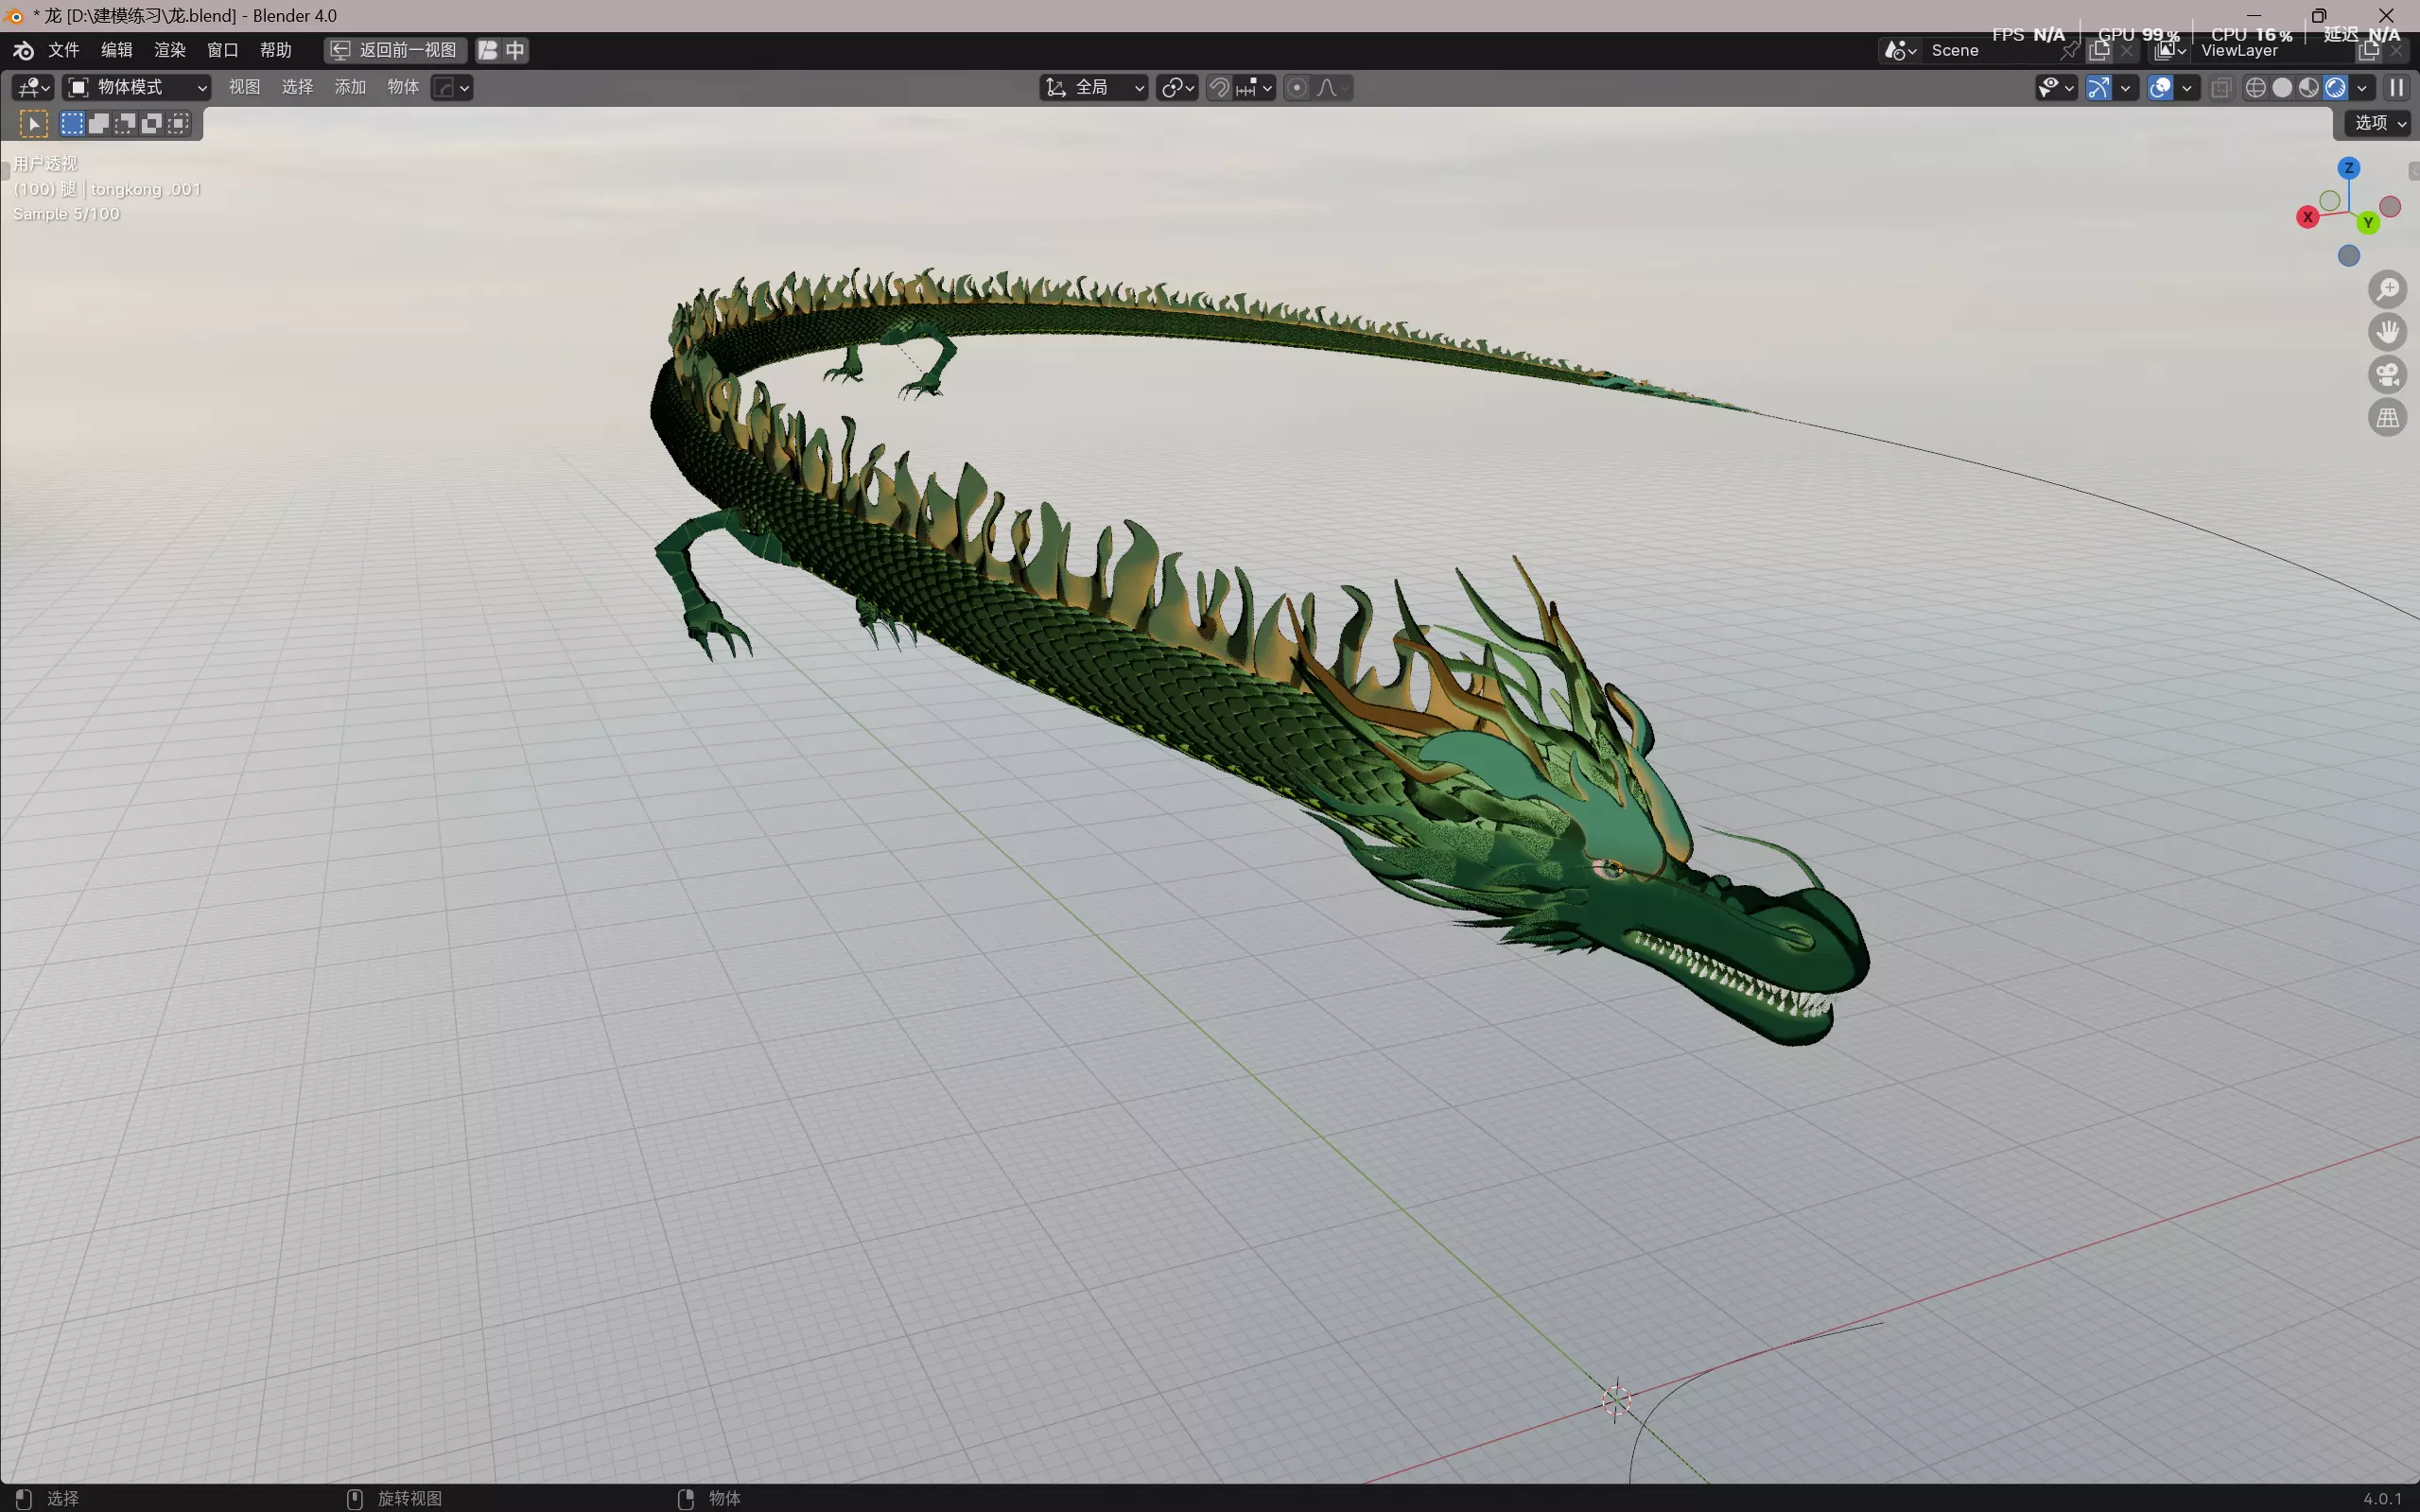Screen dimensions: 2420x1512
Task: Click the proportional editing falloff curve icon
Action: point(1333,88)
